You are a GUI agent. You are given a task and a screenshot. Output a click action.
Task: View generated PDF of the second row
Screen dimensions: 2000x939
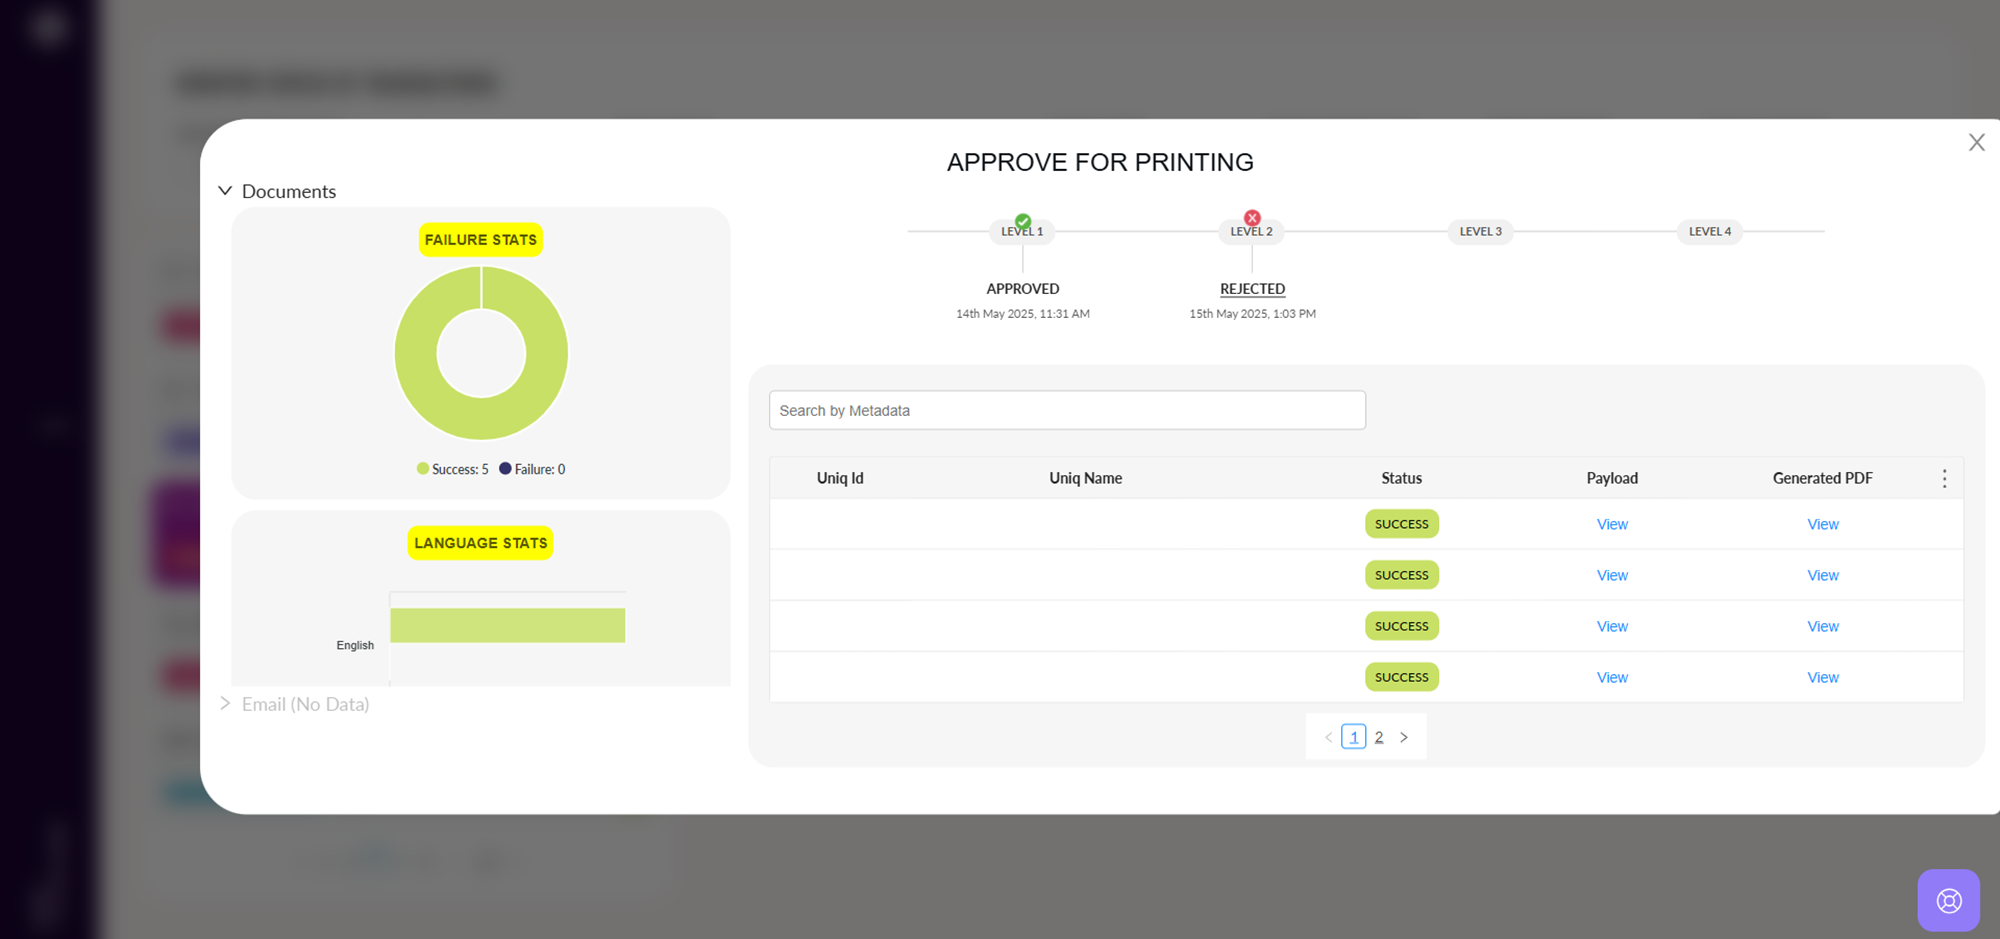click(1822, 576)
